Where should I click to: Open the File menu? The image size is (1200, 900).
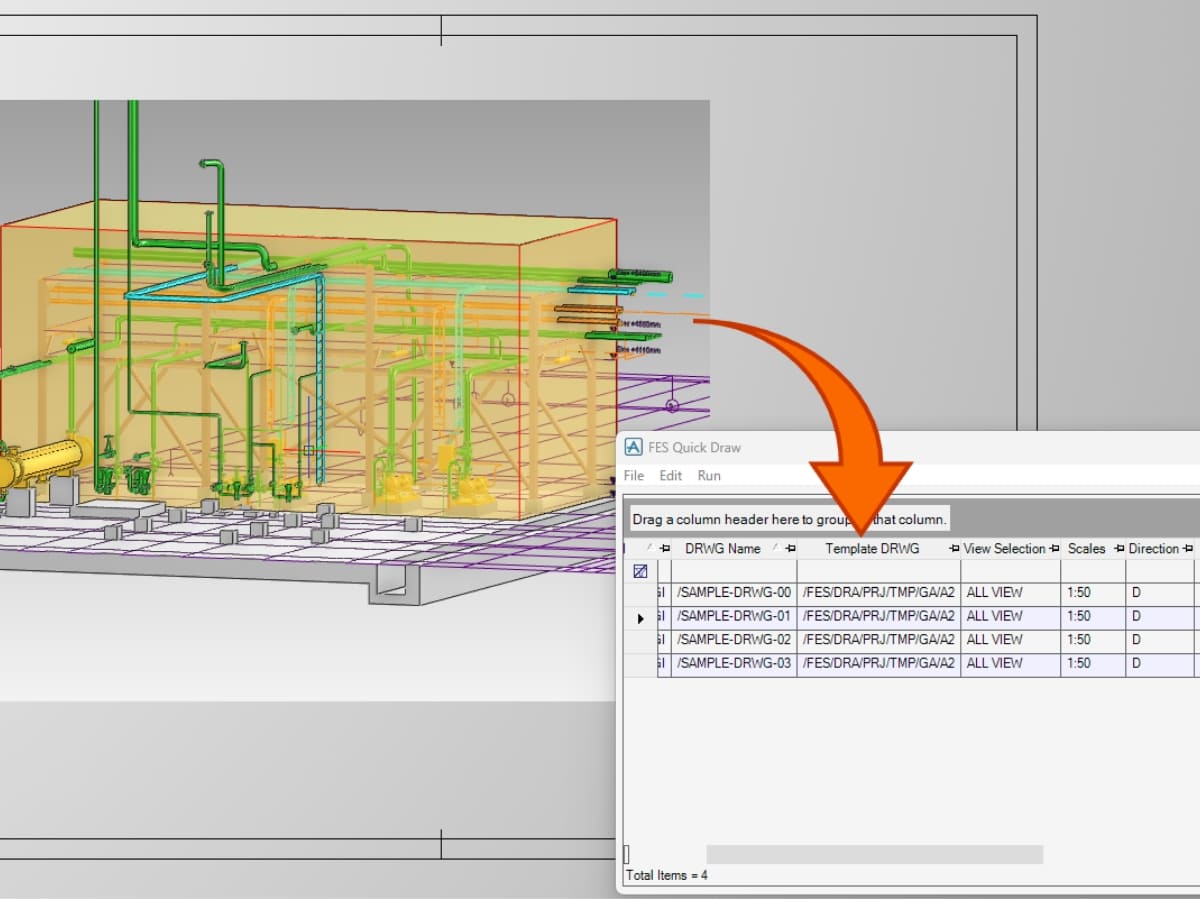pos(633,475)
